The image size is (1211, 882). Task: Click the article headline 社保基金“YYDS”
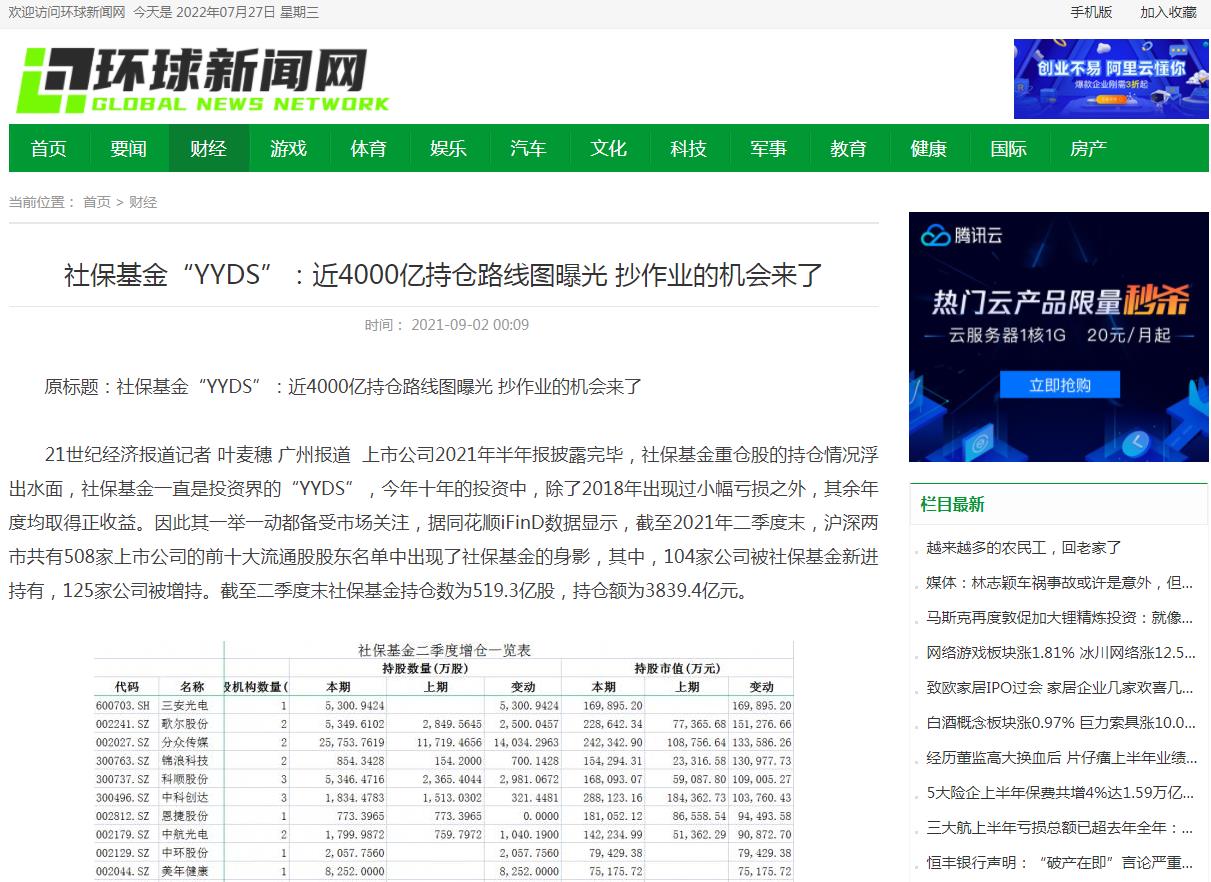pyautogui.click(x=443, y=275)
